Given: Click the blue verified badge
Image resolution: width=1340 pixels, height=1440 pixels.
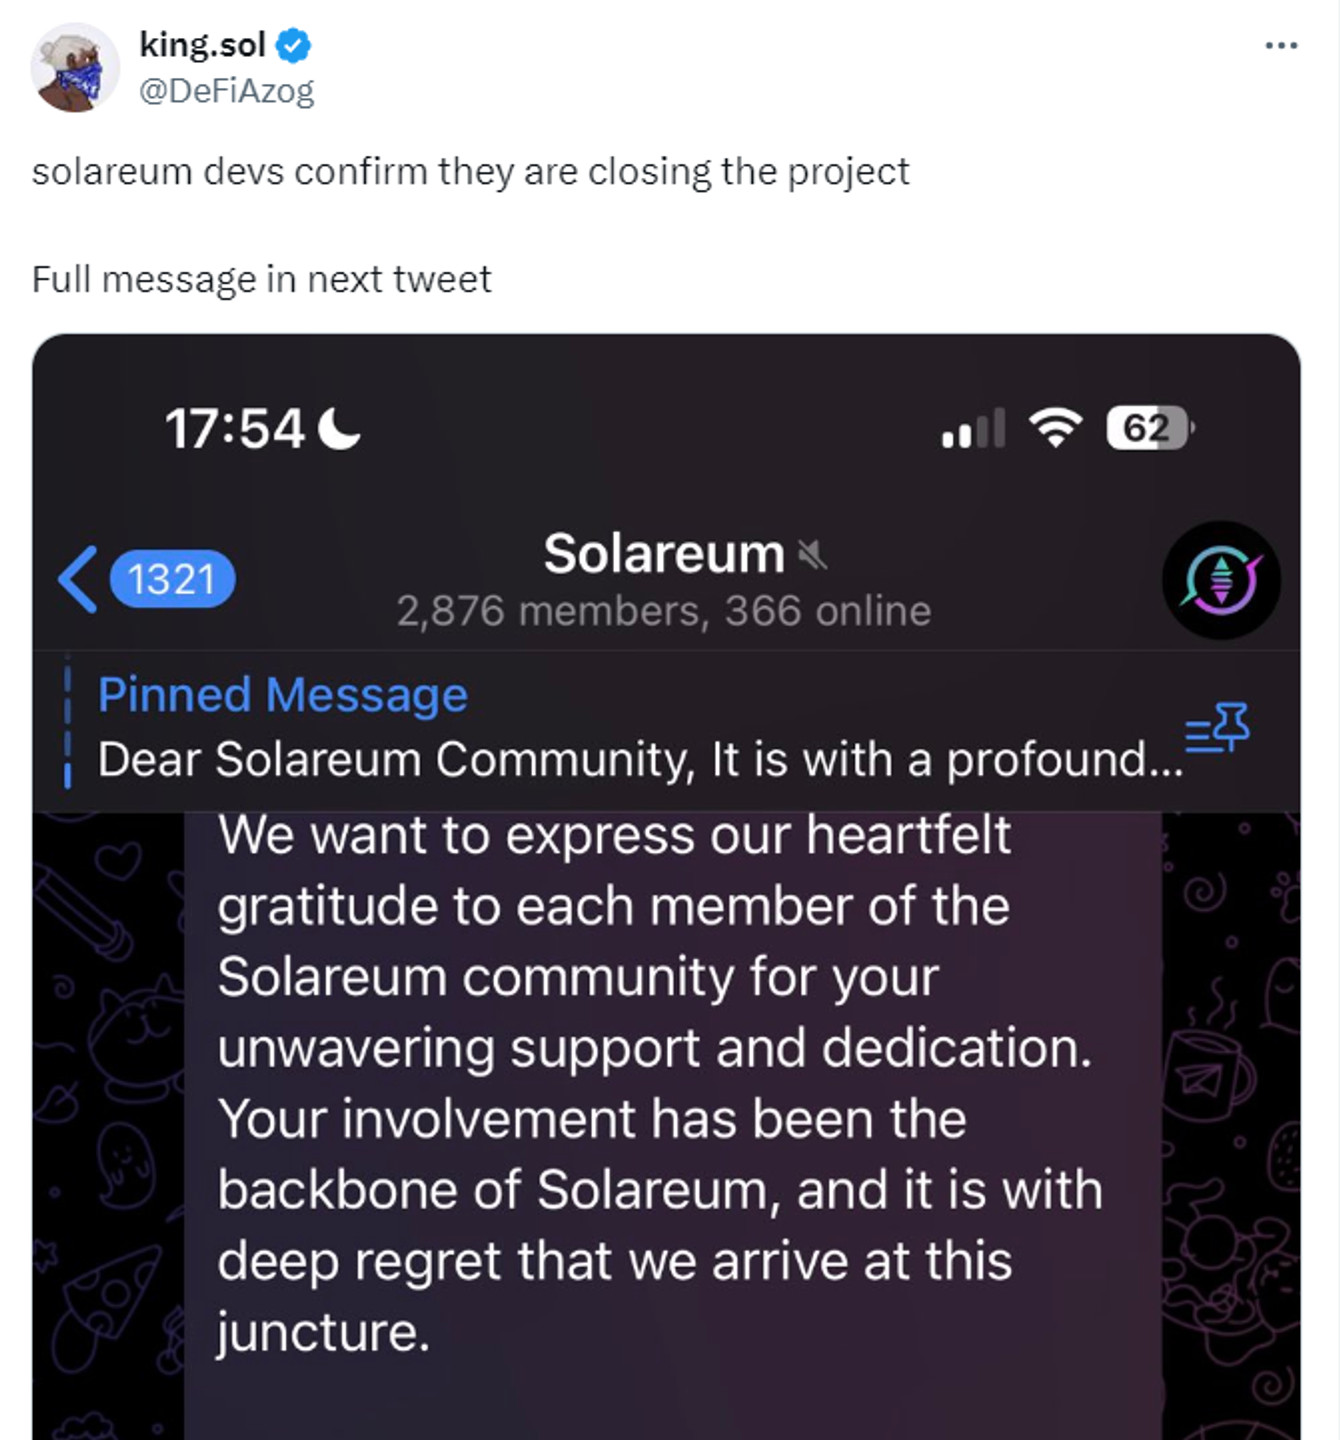Looking at the screenshot, I should point(293,45).
